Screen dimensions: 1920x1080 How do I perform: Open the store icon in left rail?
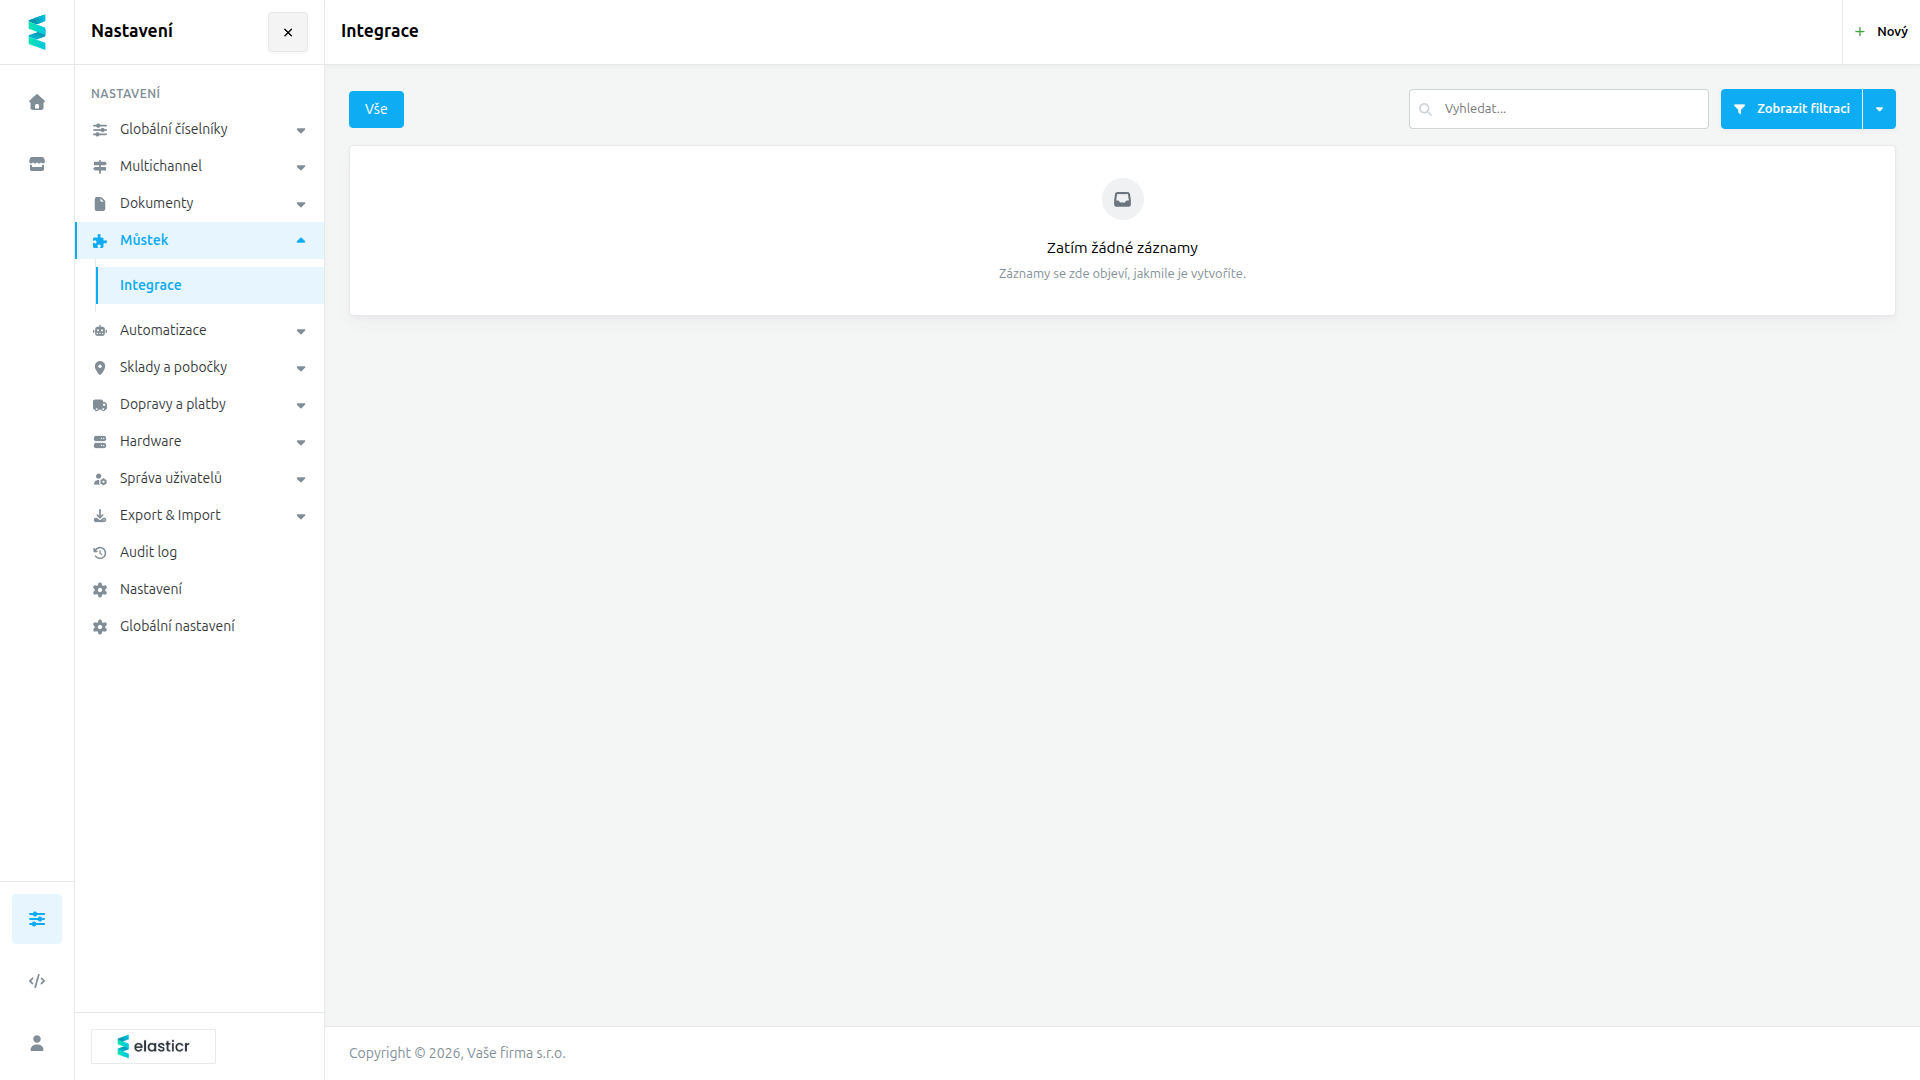[37, 164]
